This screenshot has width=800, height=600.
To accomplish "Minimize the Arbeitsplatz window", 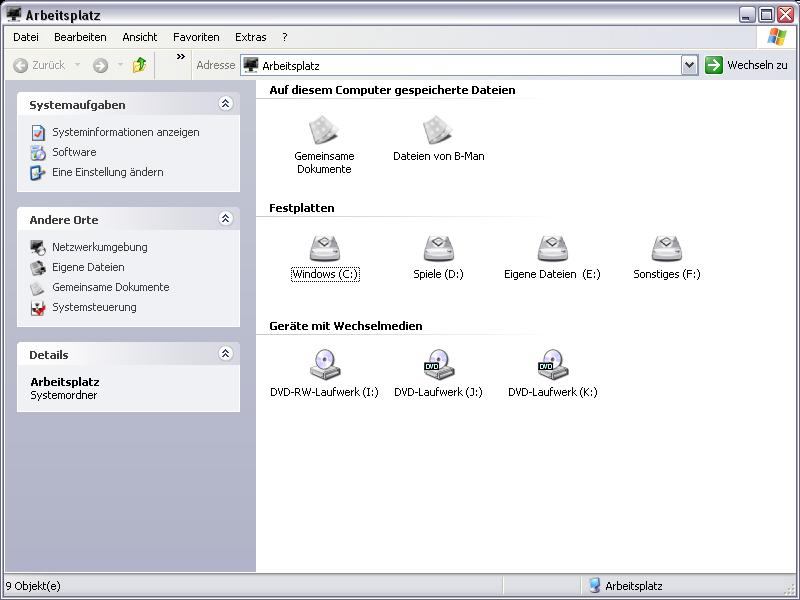I will click(747, 14).
